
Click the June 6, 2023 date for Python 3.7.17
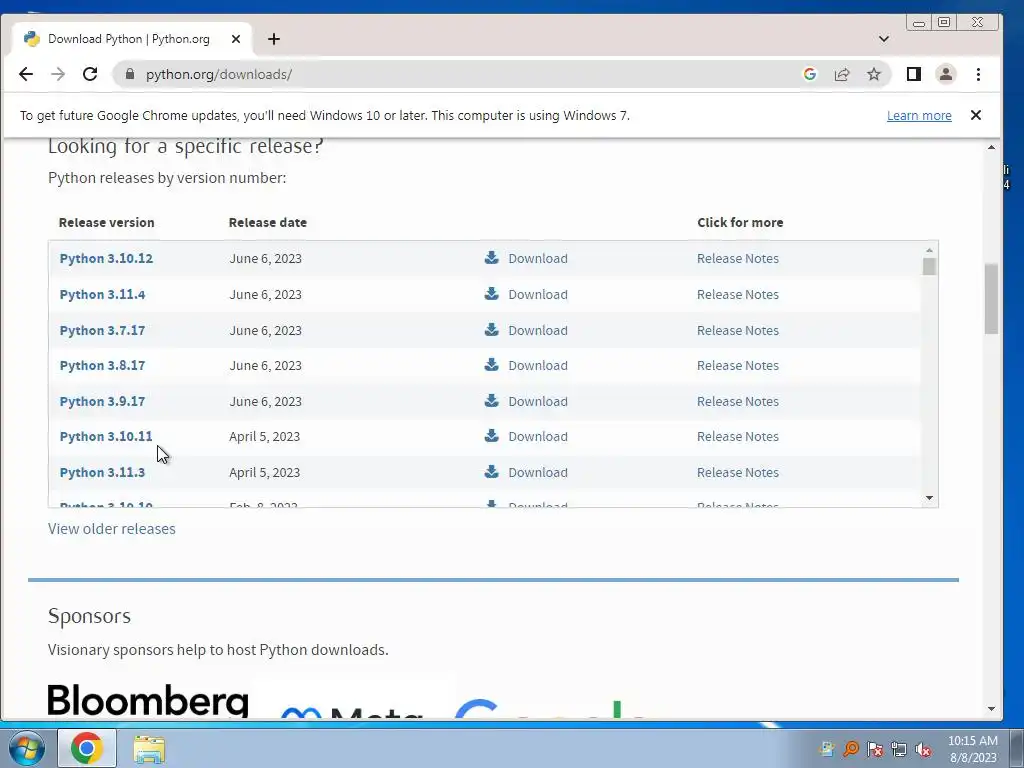265,330
